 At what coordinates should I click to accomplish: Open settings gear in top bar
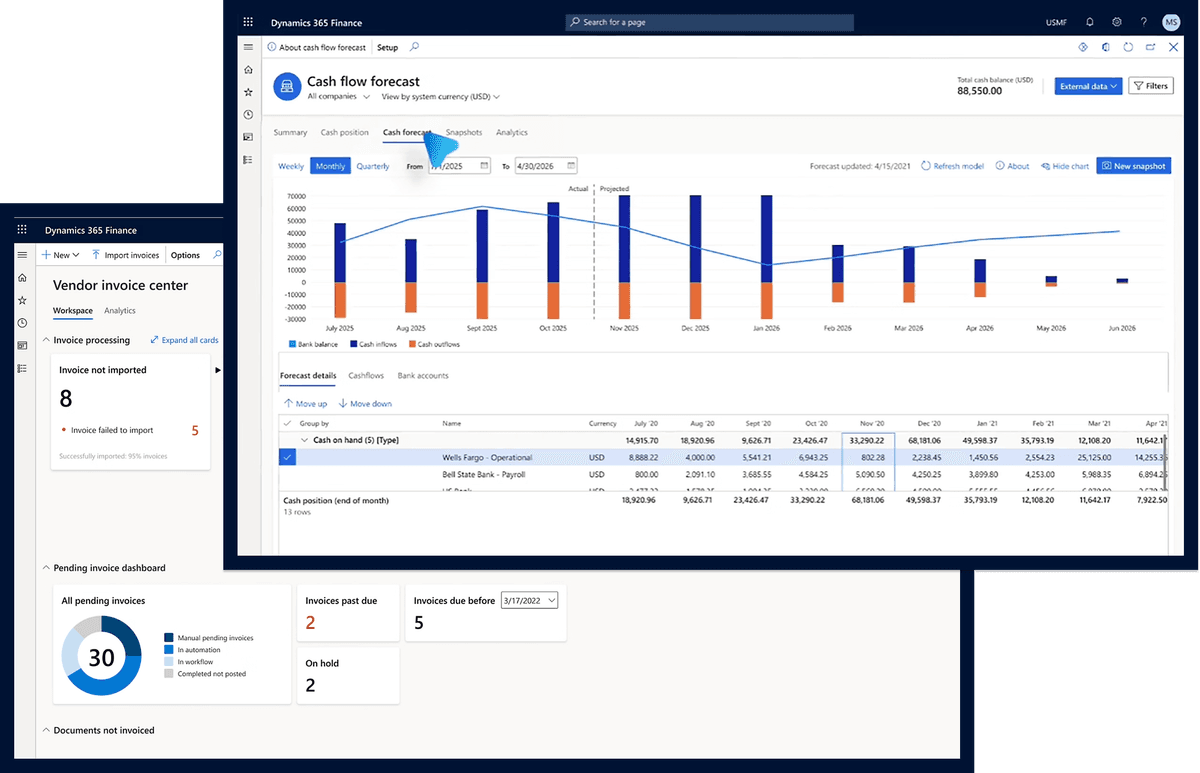point(1116,22)
